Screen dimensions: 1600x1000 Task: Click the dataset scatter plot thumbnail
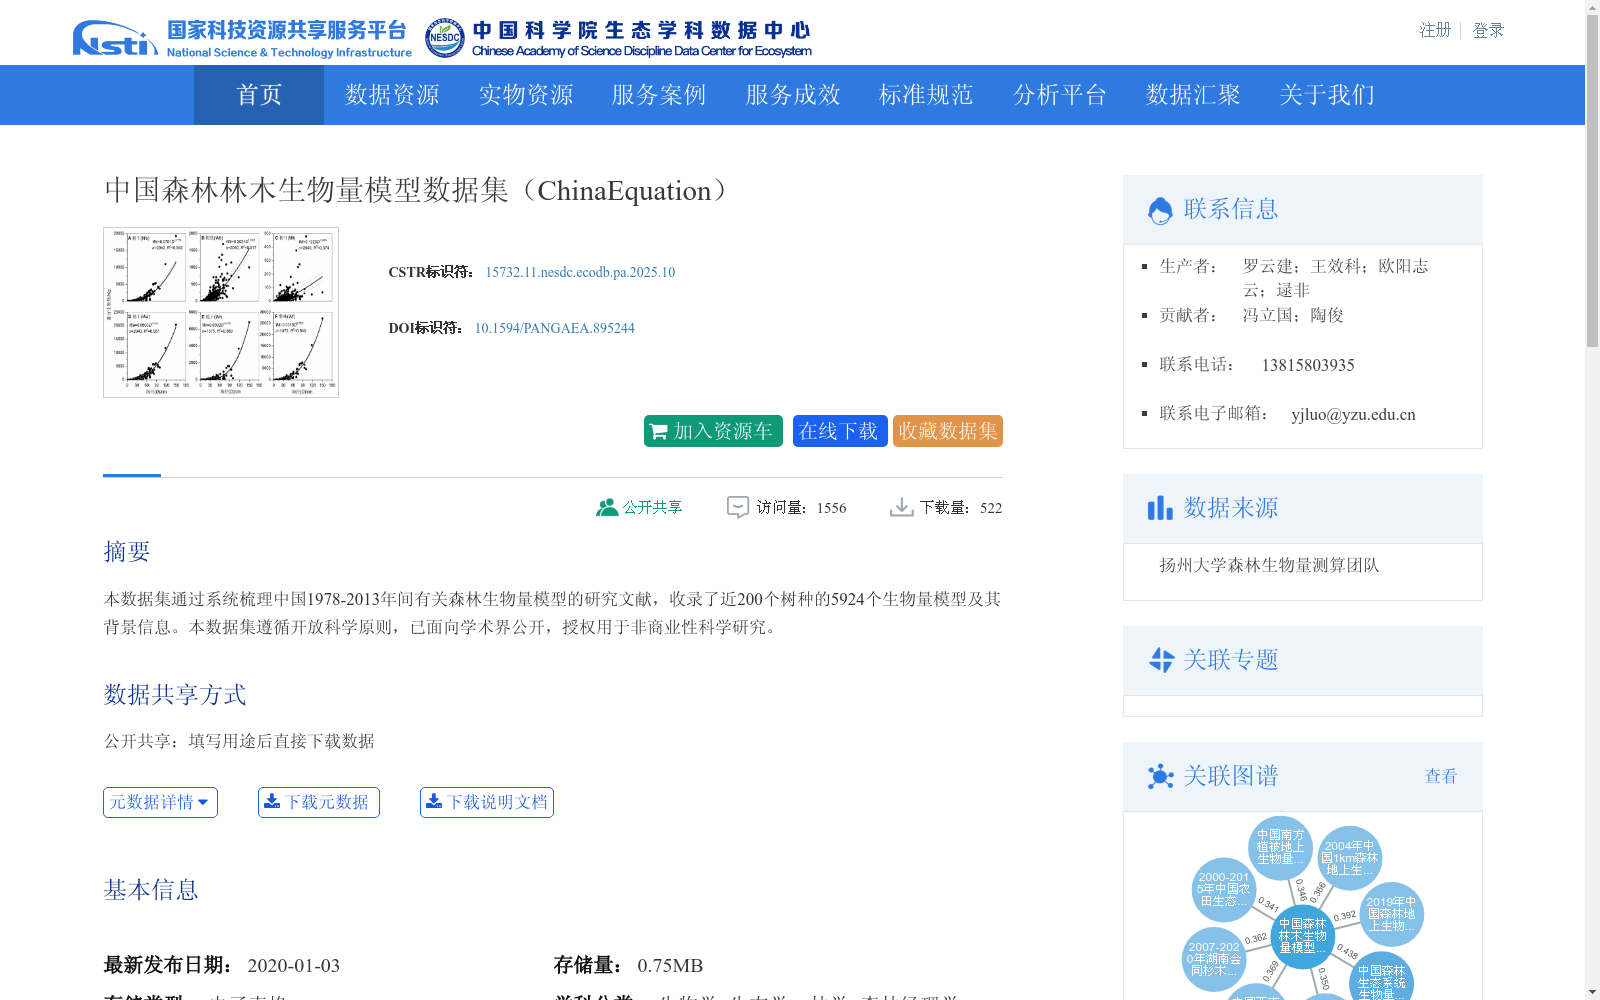click(221, 312)
